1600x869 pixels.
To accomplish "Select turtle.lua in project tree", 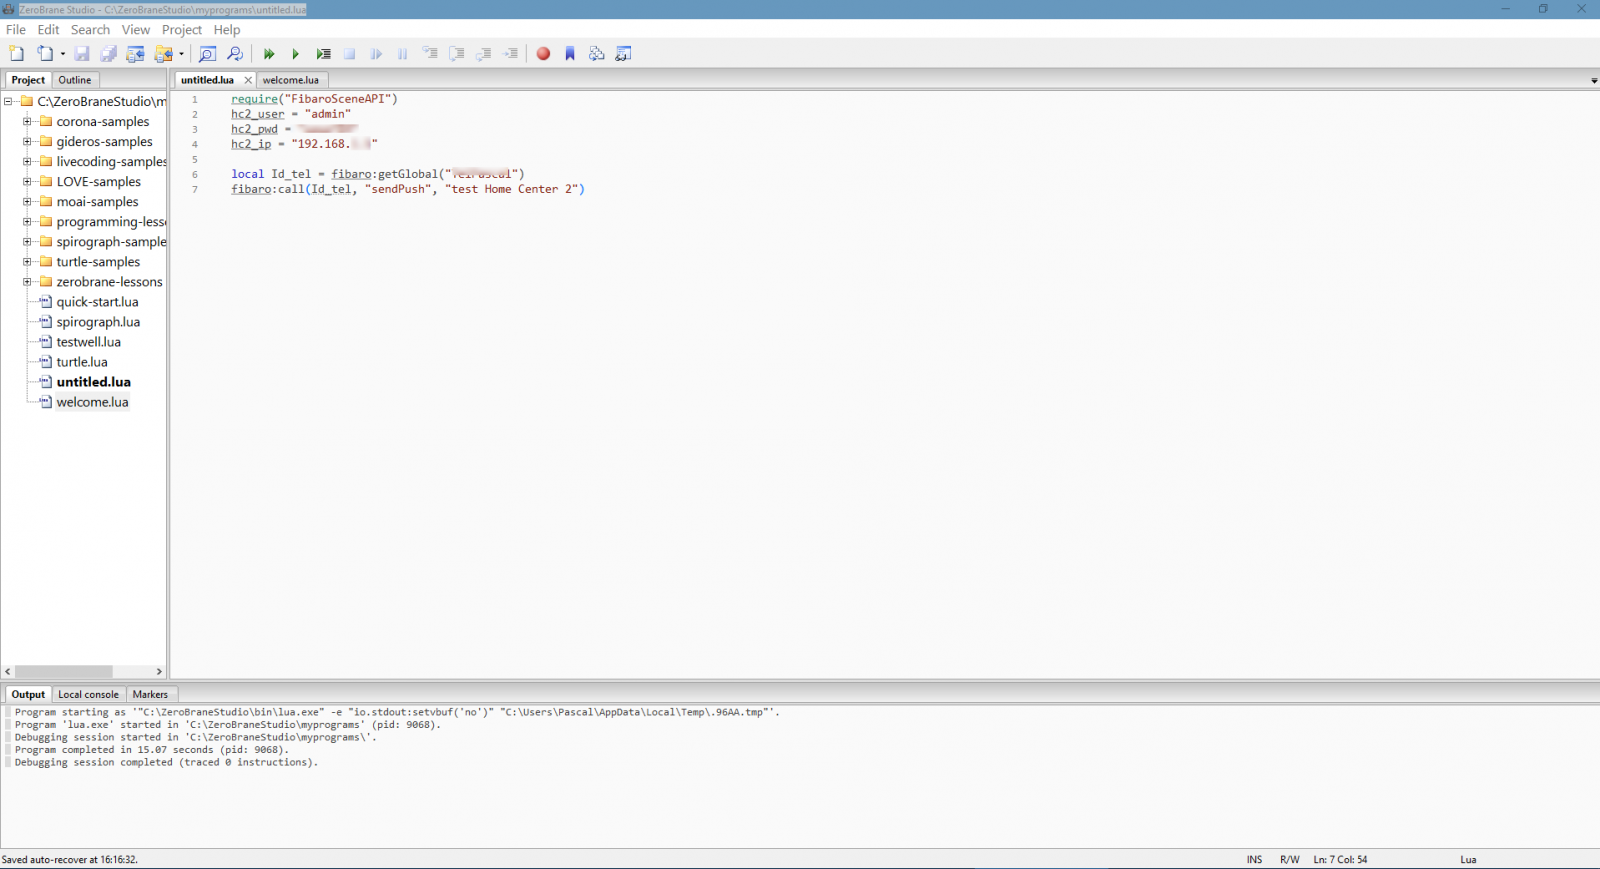I will tap(82, 361).
